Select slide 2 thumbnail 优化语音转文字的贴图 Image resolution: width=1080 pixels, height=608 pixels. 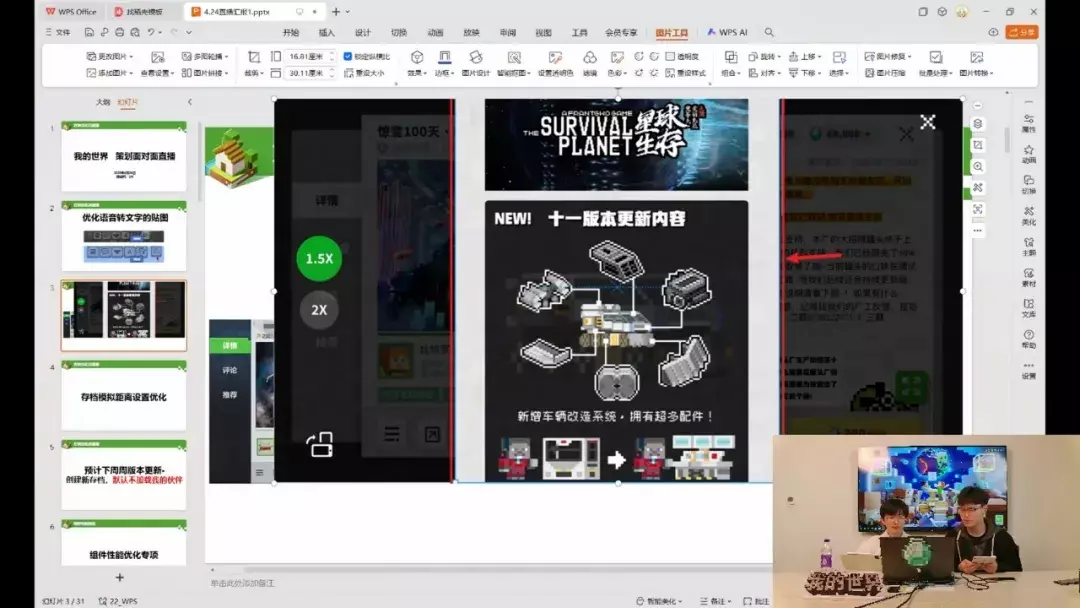[124, 236]
